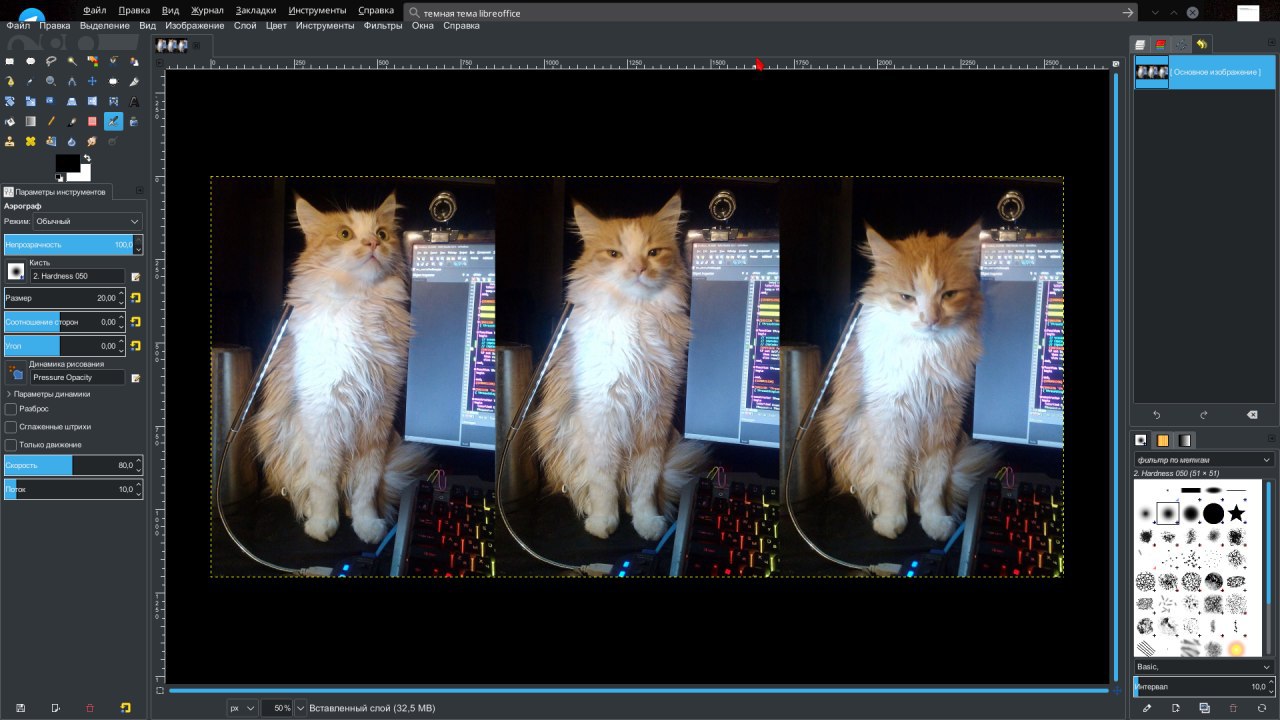Select the Measure tool
The height and width of the screenshot is (720, 1280).
coord(72,81)
